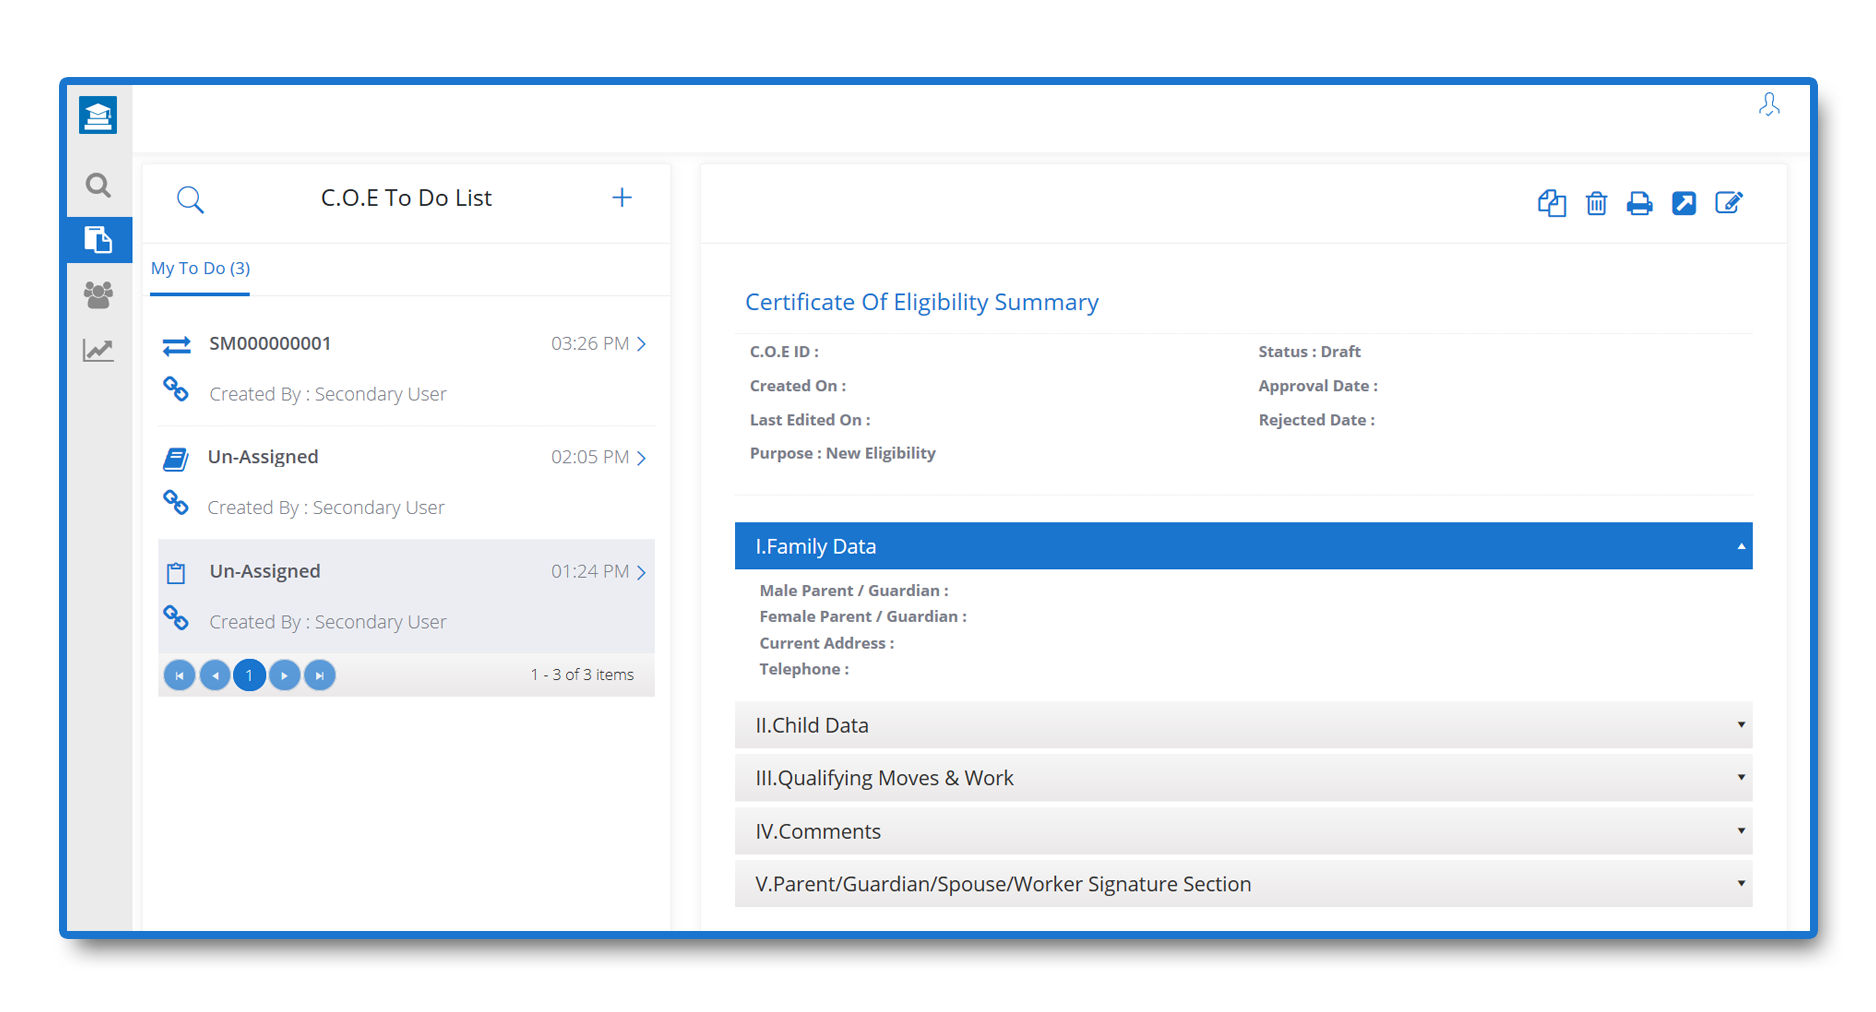Click link icon under 02:05 PM item
Image resolution: width=1876 pixels, height=1012 pixels.
tap(176, 502)
